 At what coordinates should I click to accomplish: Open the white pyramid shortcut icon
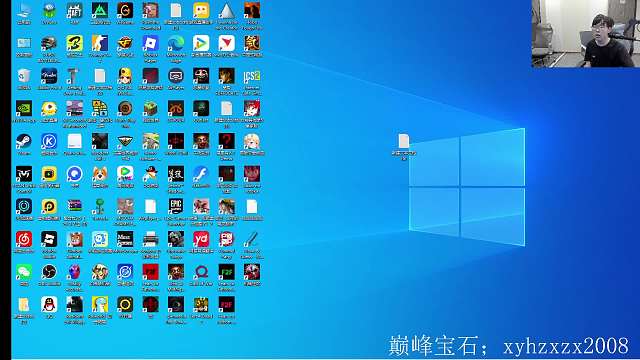[x=226, y=11]
